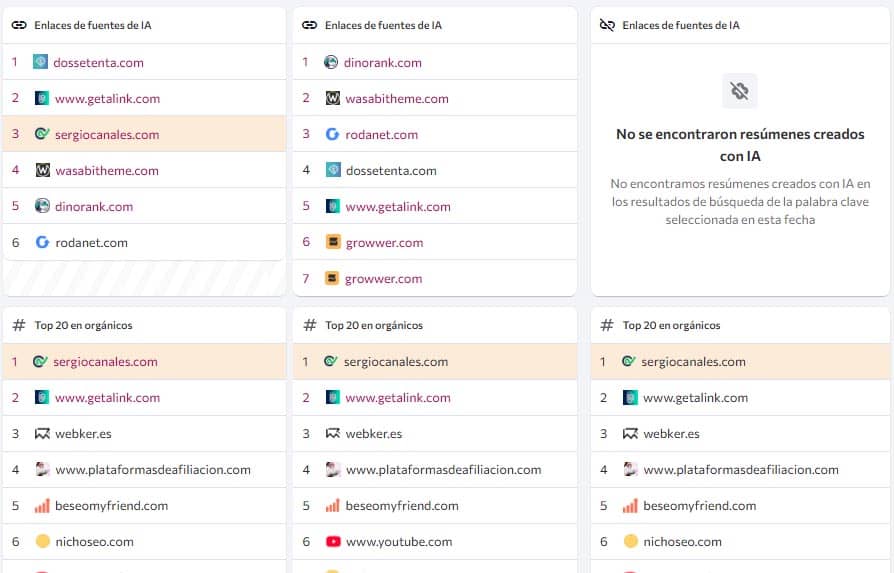Open wasabitheme.com in first AI sources list
Viewport: 894px width, 573px height.
pyautogui.click(x=107, y=170)
